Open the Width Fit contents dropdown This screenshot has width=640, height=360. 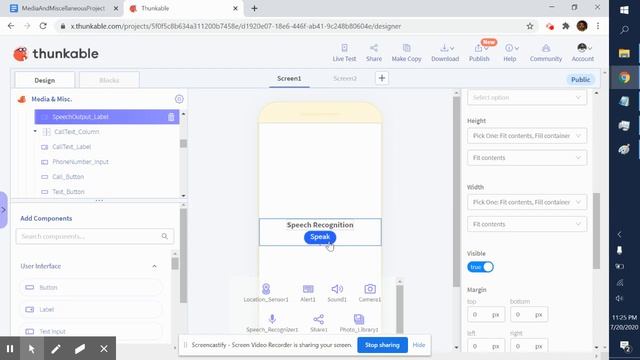click(527, 224)
